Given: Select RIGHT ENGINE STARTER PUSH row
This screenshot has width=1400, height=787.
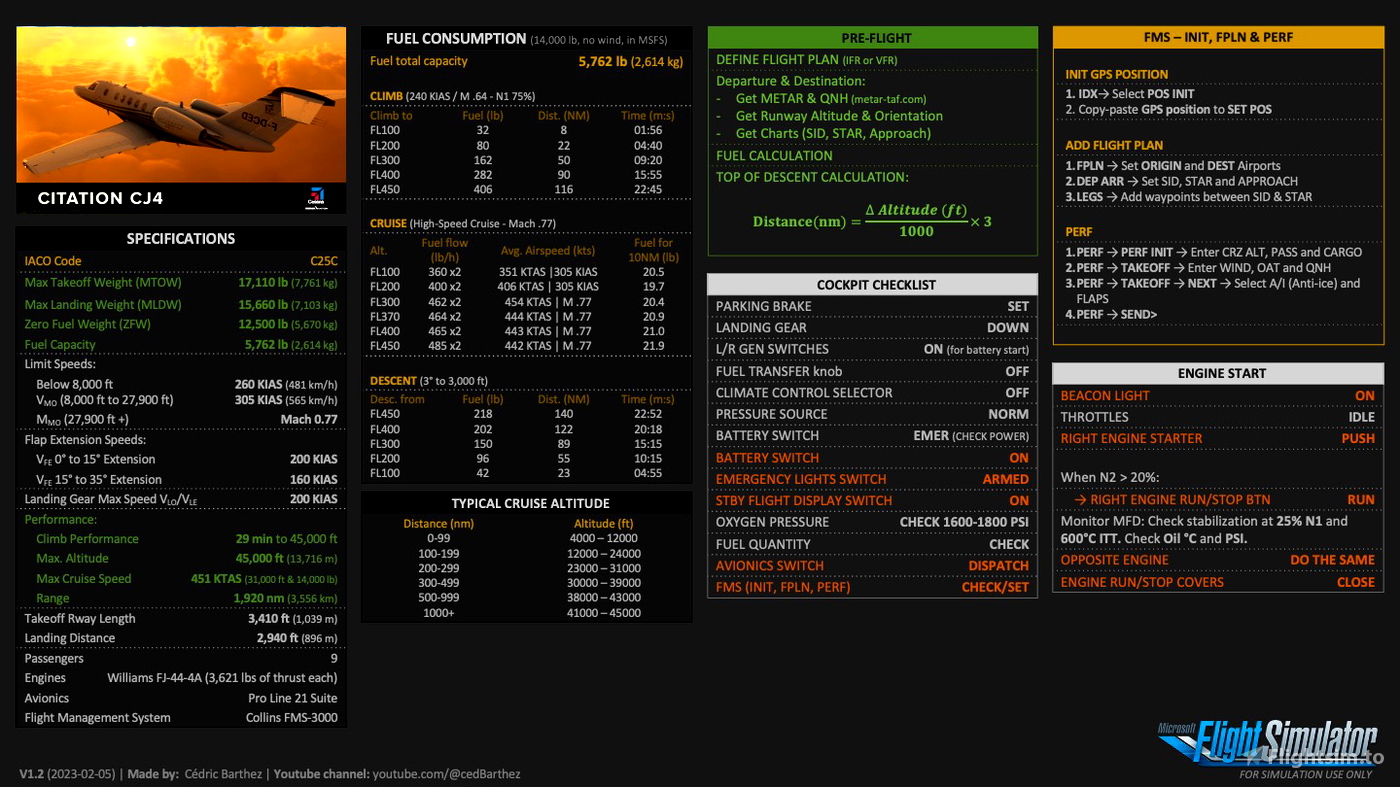Looking at the screenshot, I should pos(1217,439).
